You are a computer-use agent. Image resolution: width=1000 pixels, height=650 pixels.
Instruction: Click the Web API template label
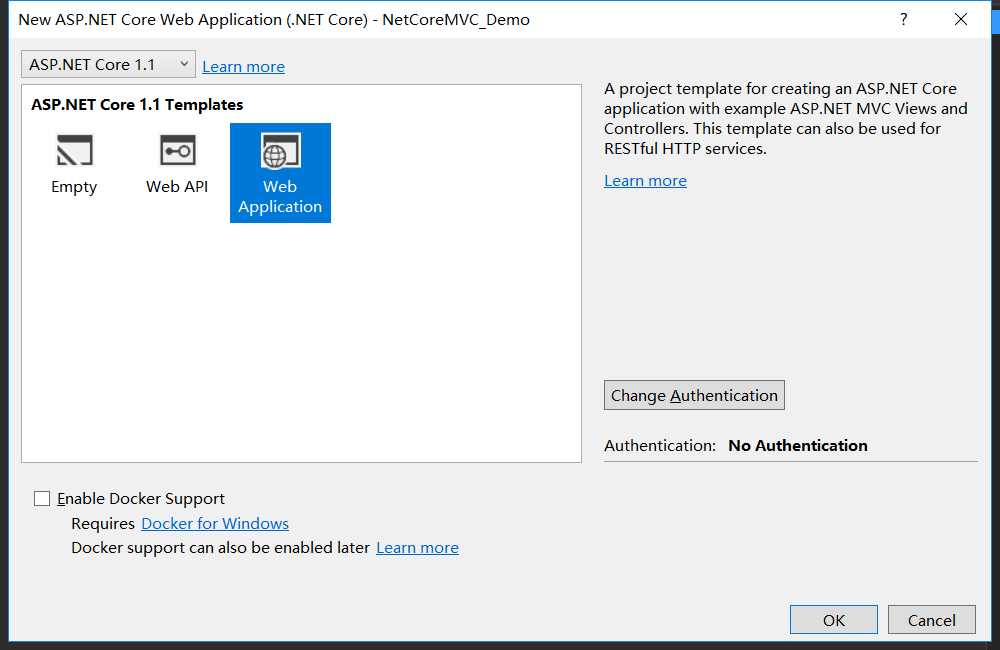pyautogui.click(x=177, y=187)
